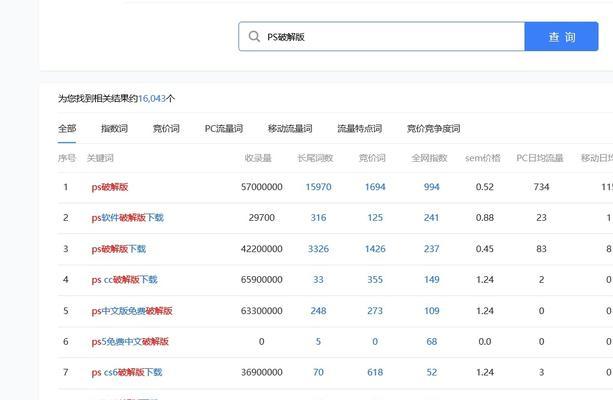Viewport: 613px width, 400px height.
Task: Click the 16,043 result count number
Action: (151, 99)
